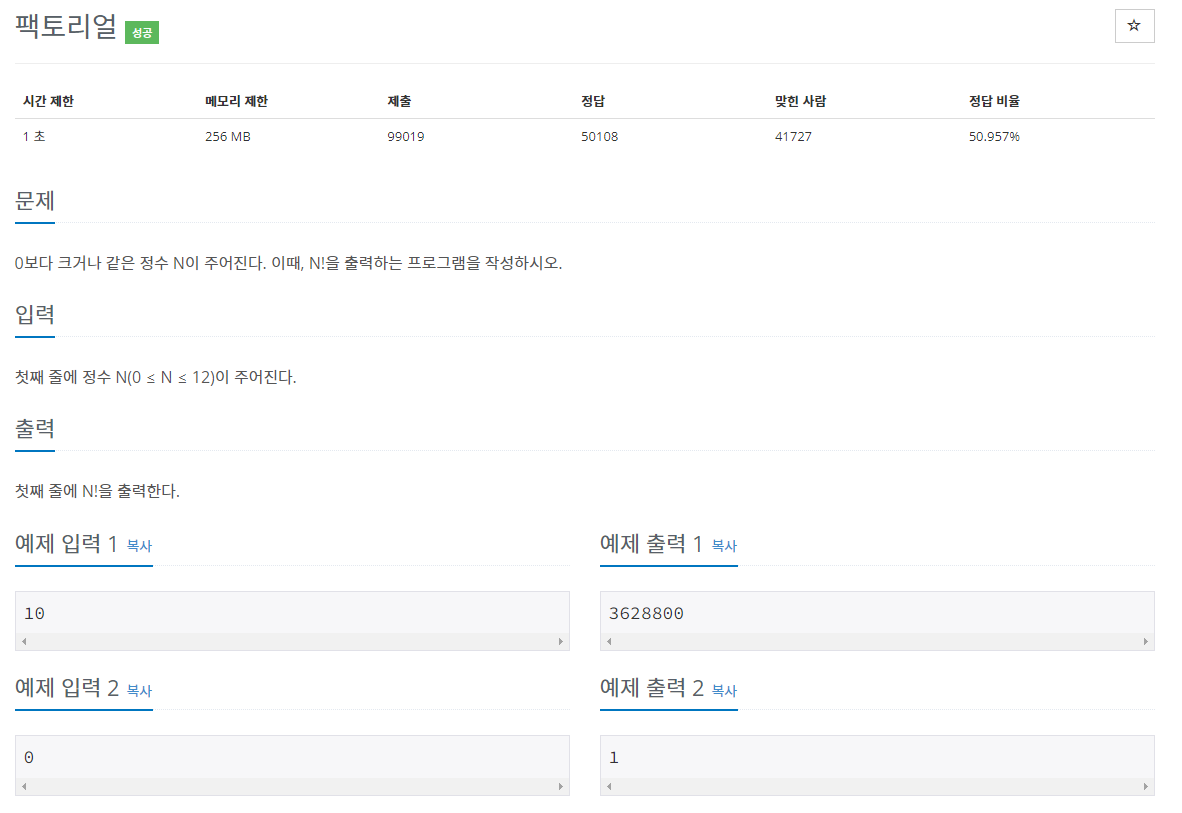
Task: Click left scroll arrow in example output 2 box
Action: 609,786
